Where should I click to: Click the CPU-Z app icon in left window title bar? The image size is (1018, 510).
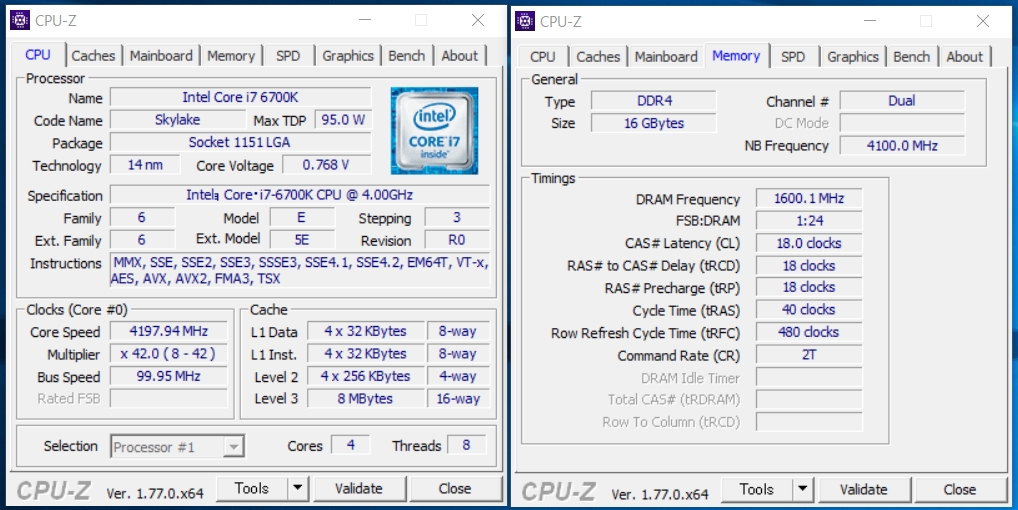pyautogui.click(x=20, y=20)
